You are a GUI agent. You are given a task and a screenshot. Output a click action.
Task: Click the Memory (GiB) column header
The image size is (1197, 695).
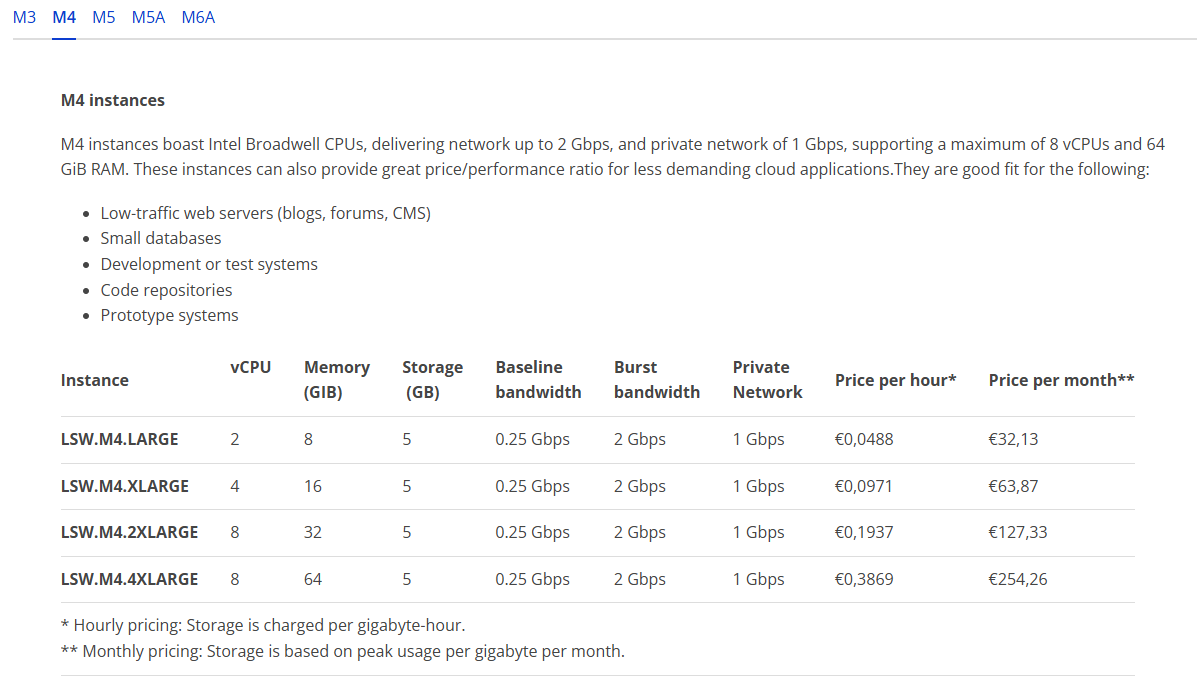pyautogui.click(x=337, y=380)
